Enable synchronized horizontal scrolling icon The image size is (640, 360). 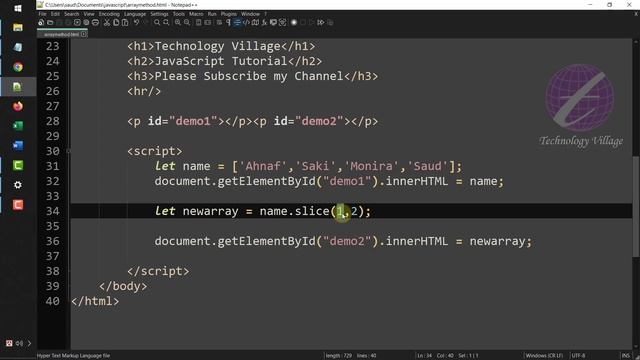coord(208,22)
